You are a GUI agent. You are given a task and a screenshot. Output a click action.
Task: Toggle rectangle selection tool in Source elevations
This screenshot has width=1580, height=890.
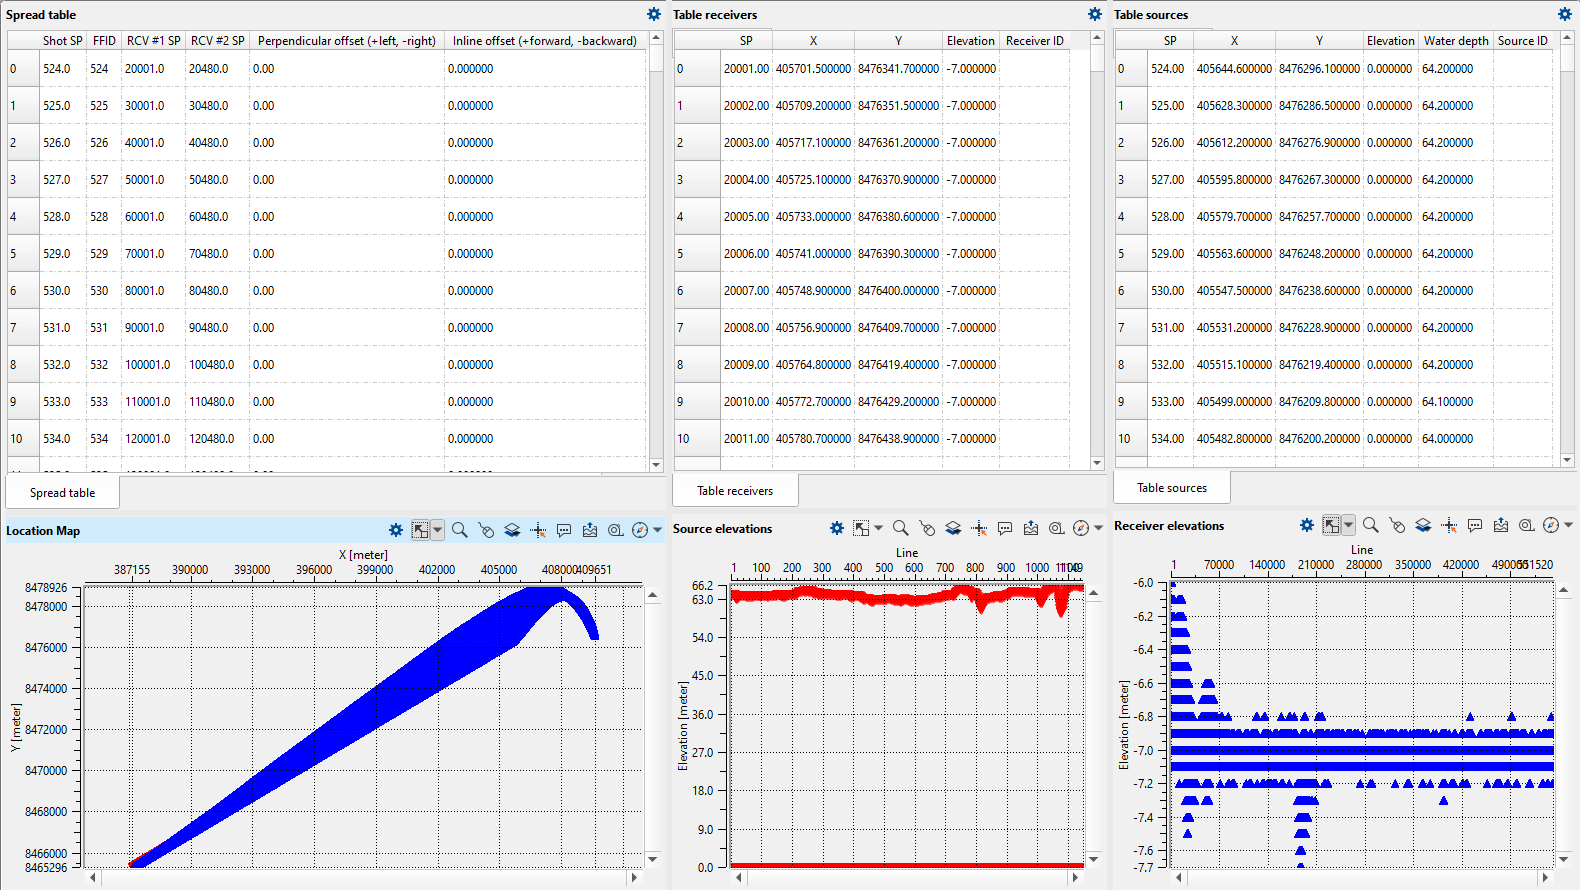coord(860,528)
